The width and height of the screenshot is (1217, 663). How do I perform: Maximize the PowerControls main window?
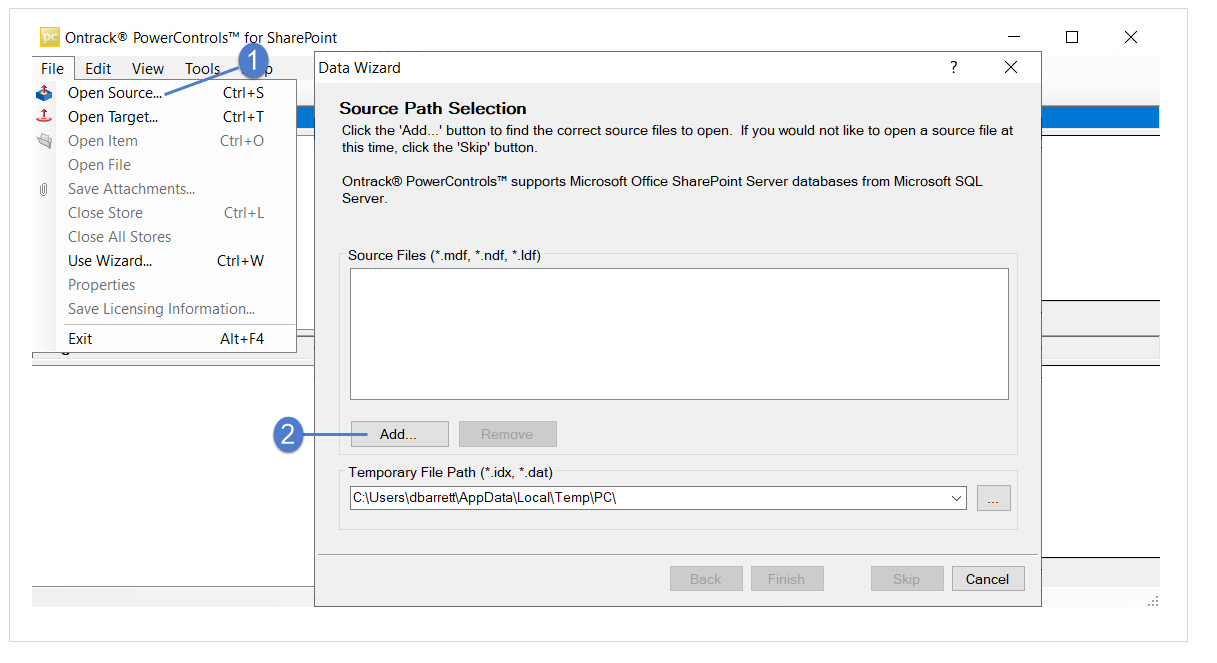coord(1072,37)
